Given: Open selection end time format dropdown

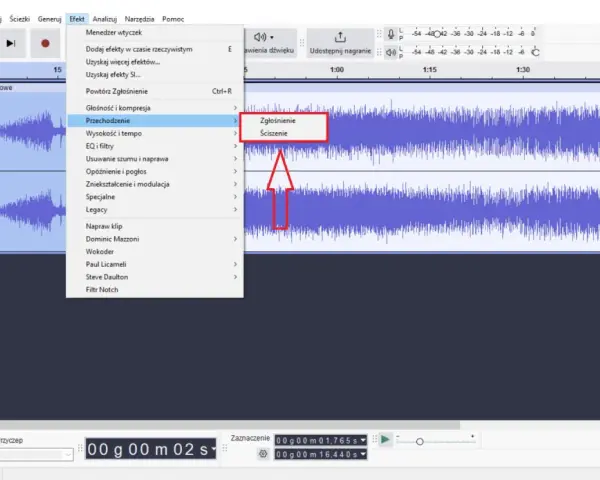Looking at the screenshot, I should (363, 454).
